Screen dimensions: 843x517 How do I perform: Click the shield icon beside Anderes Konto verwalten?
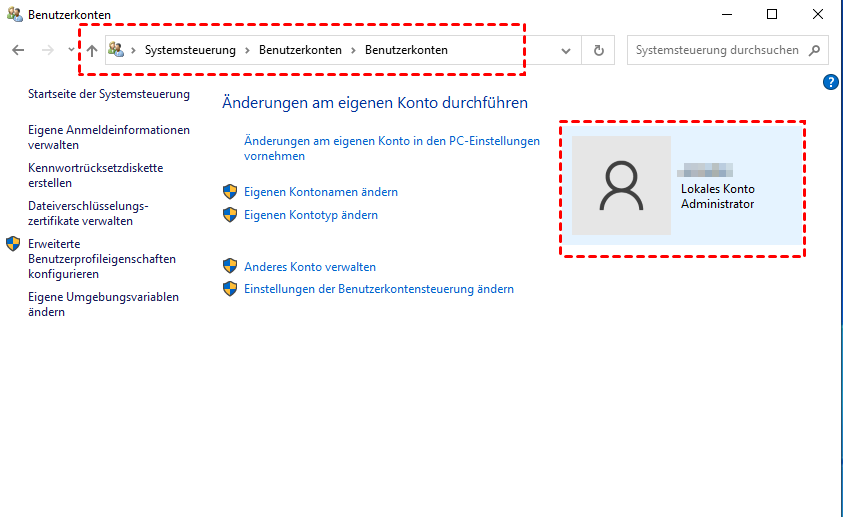coord(230,267)
